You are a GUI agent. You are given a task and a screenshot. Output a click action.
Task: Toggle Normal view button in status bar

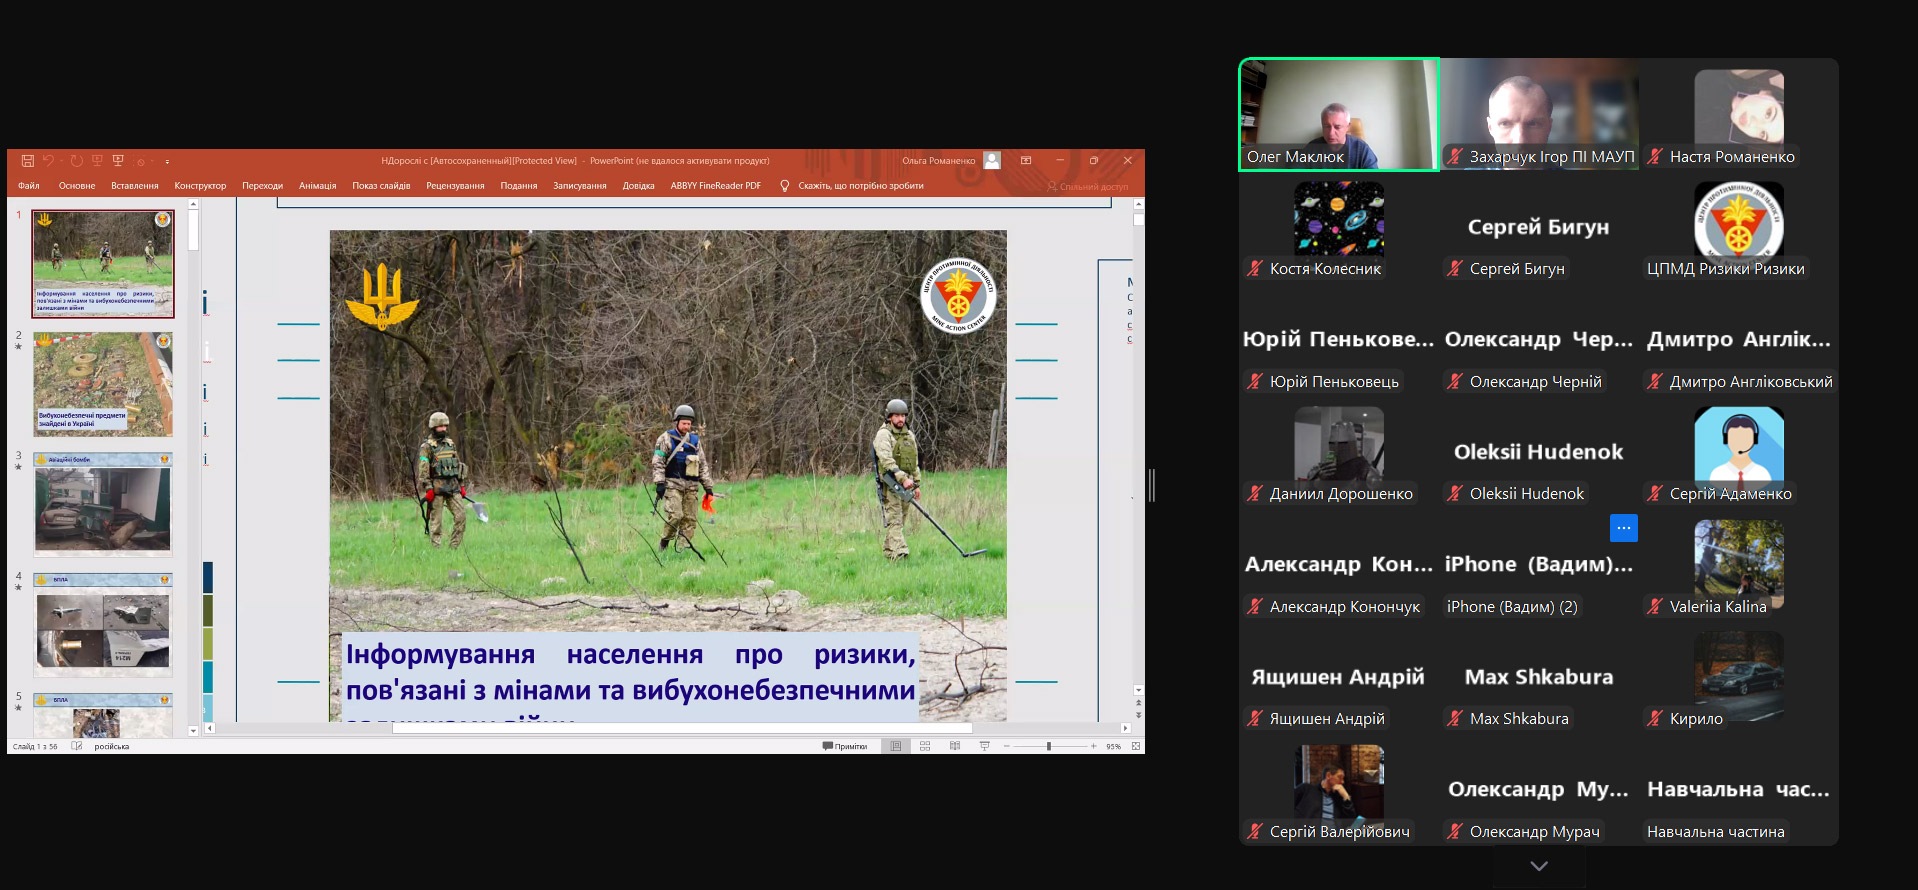(896, 746)
